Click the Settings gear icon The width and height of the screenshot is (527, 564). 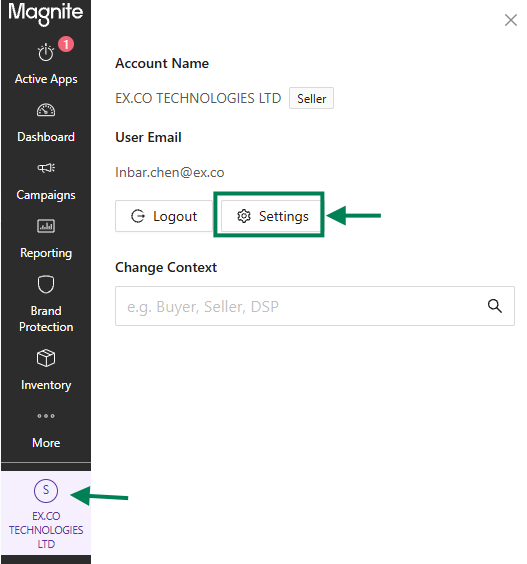coord(244,216)
